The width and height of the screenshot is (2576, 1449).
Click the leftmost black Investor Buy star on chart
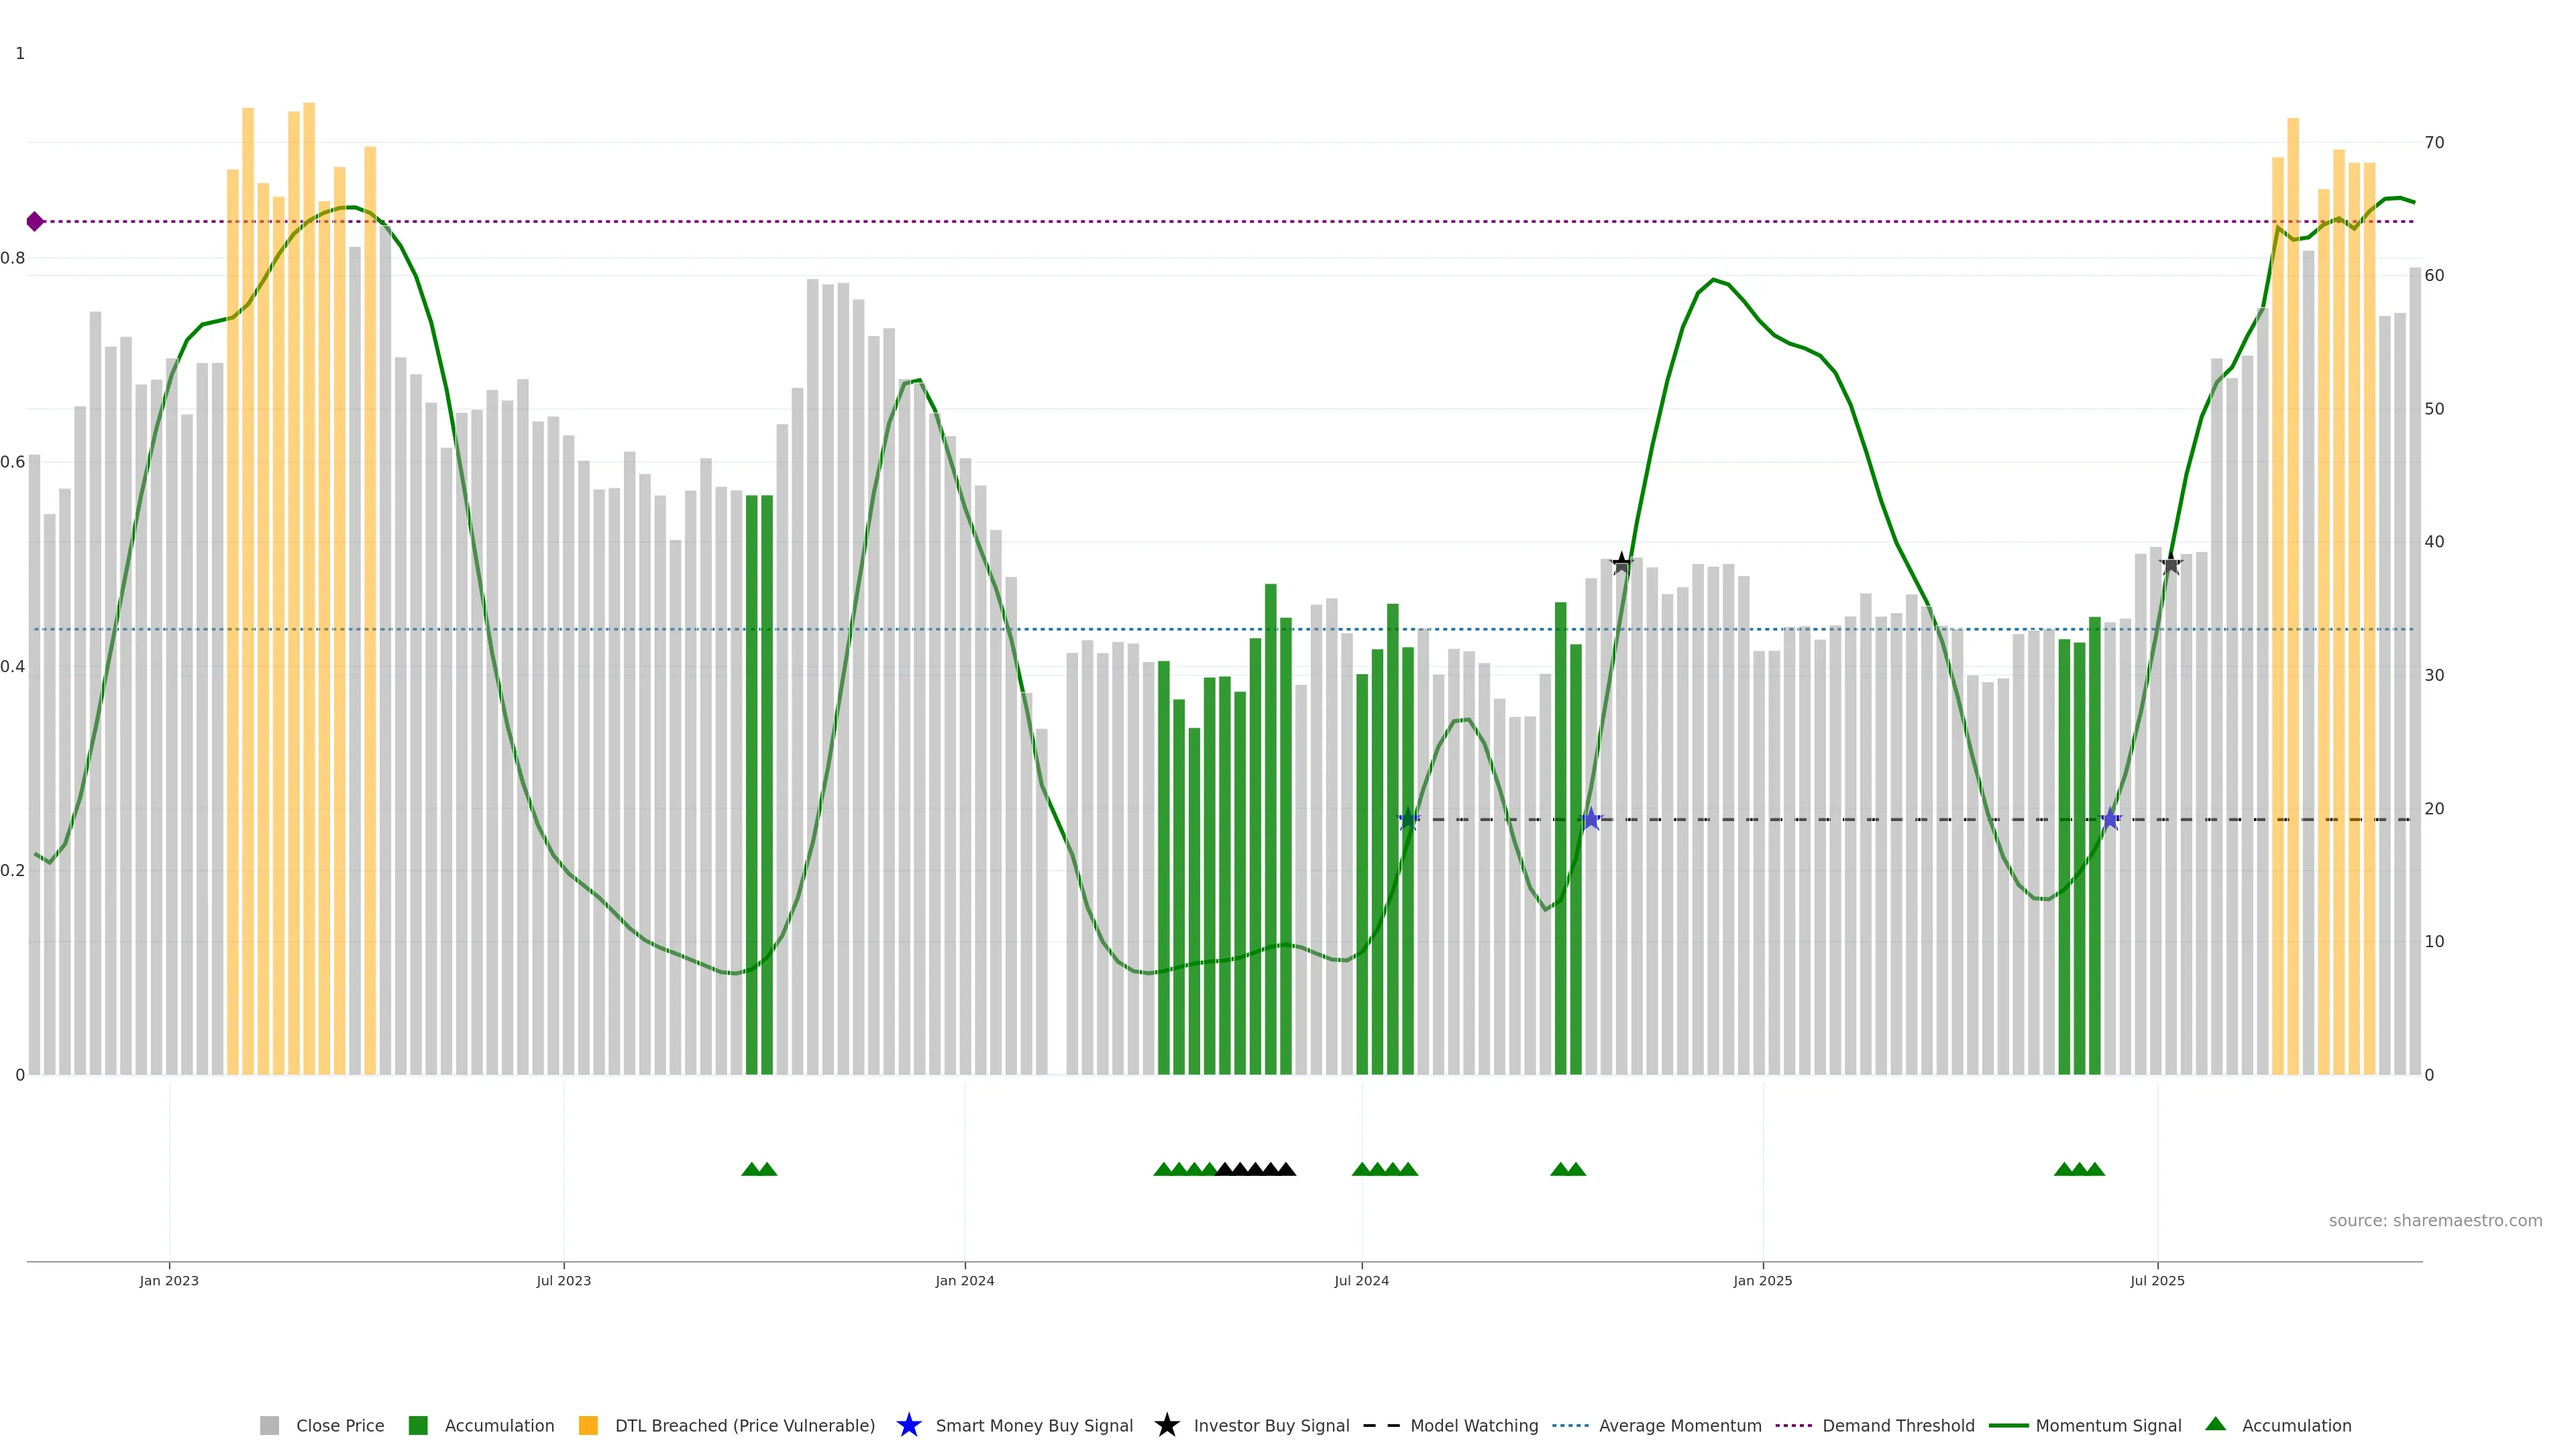[x=1622, y=564]
